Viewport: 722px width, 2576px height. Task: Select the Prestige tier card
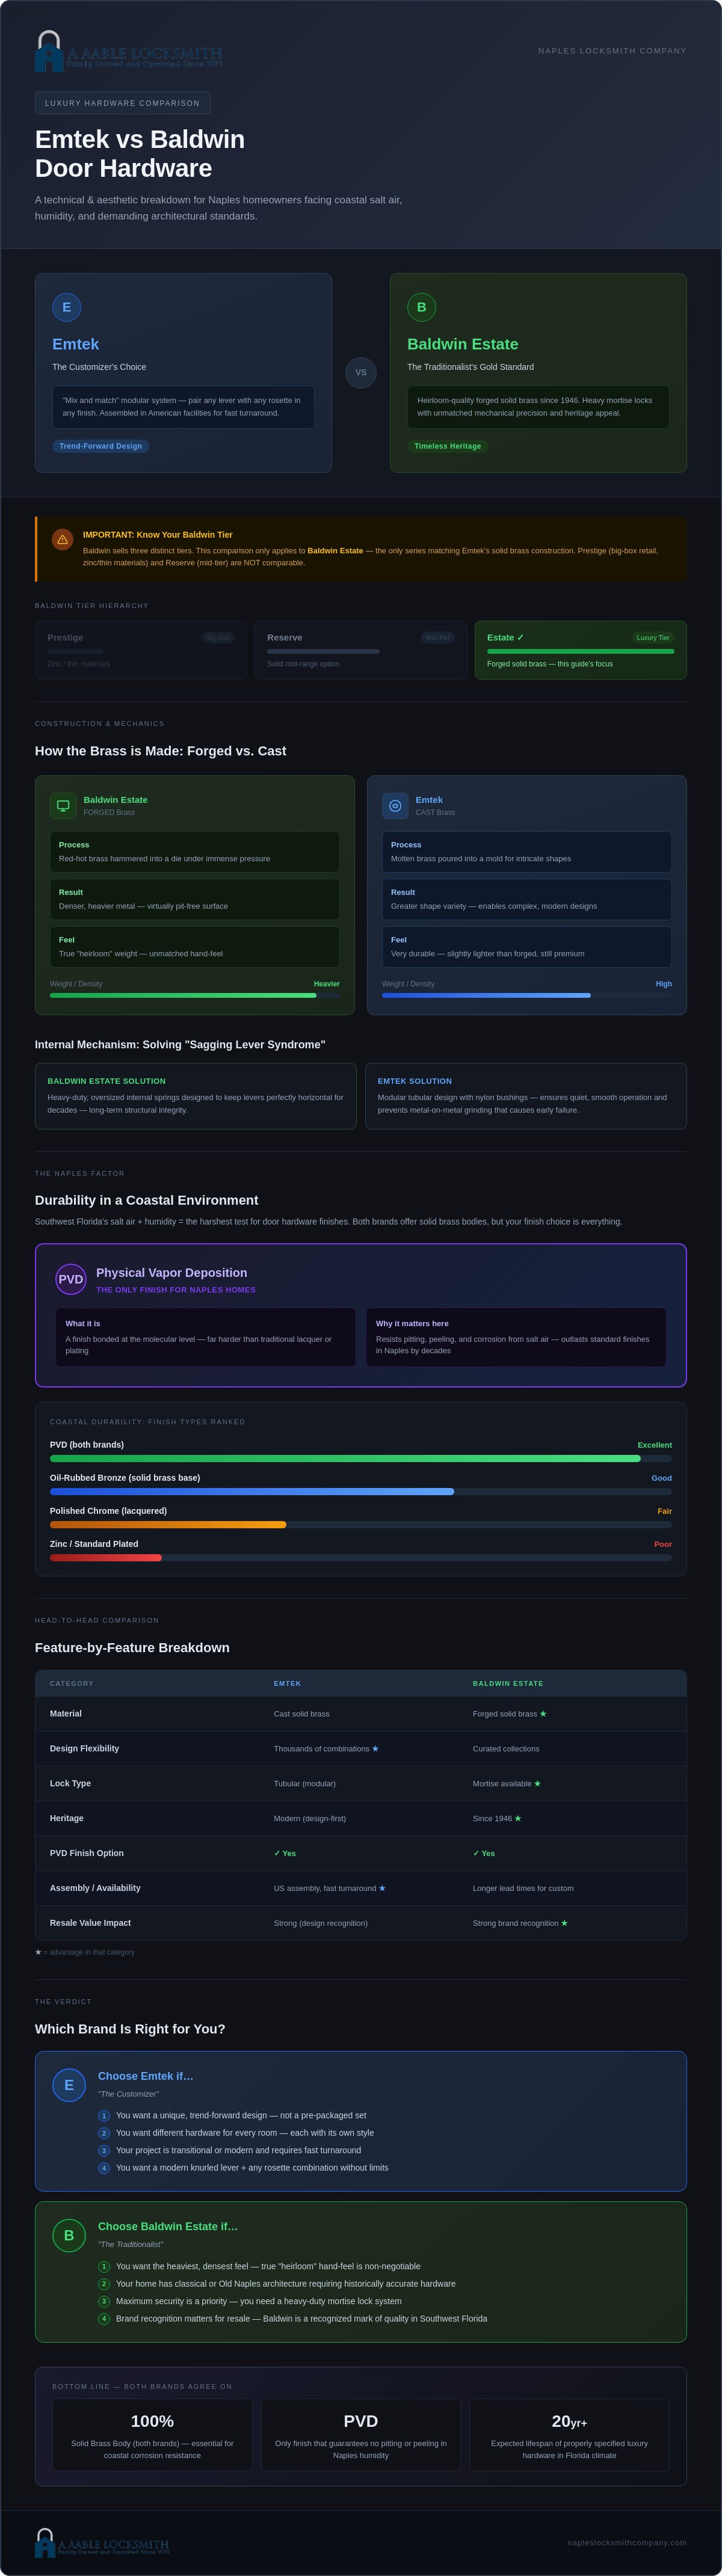click(141, 650)
